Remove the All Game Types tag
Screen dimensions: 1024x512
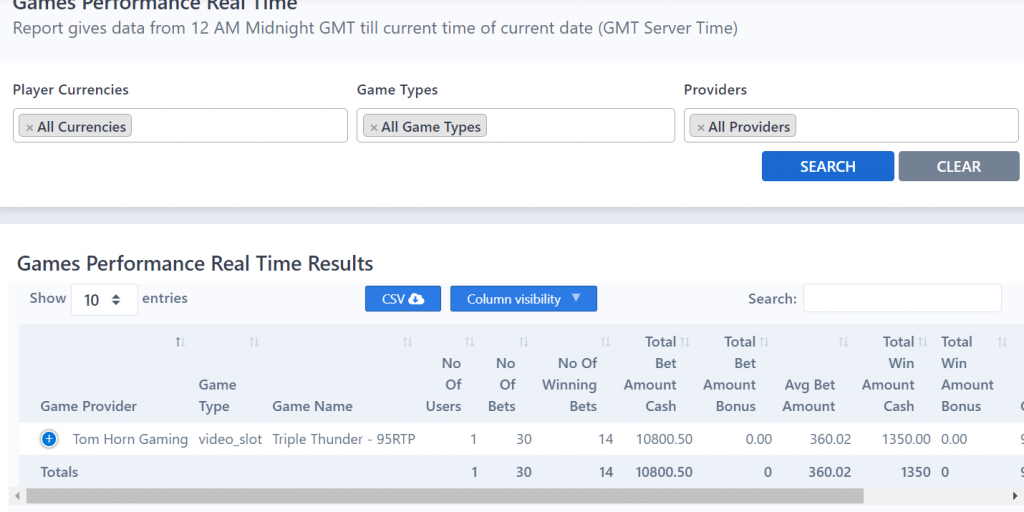click(x=374, y=128)
